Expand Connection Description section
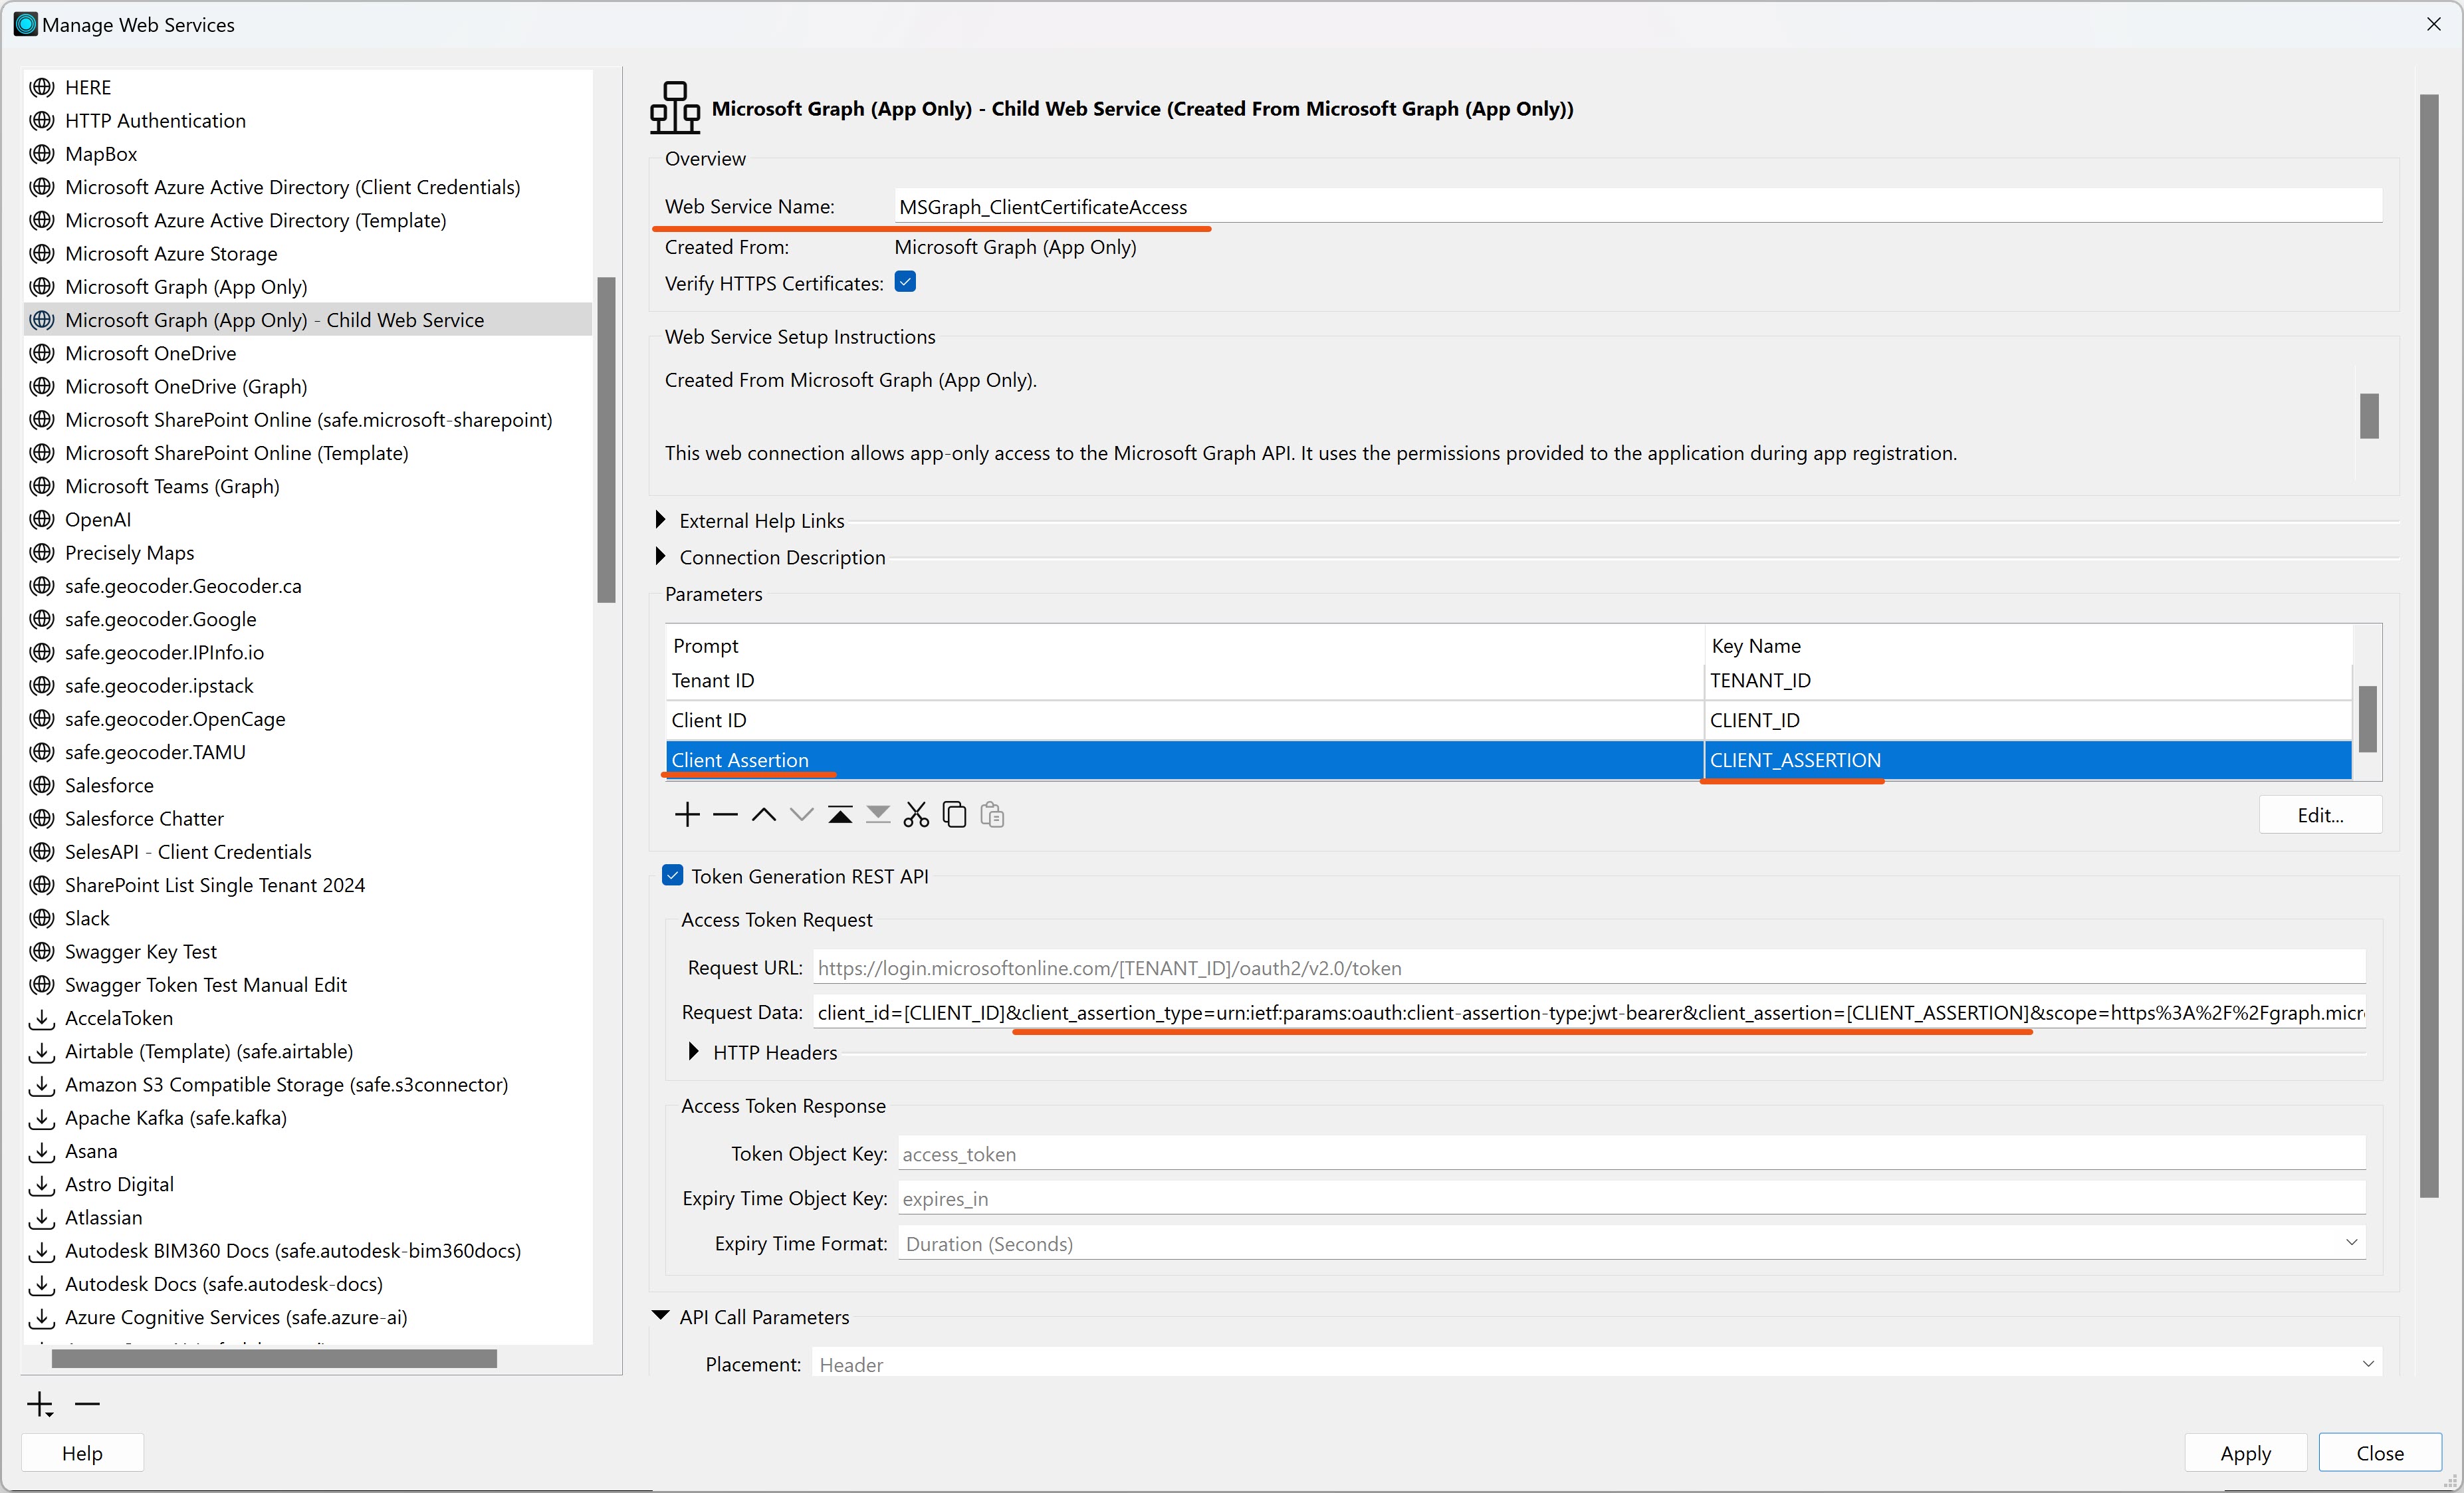Image resolution: width=2464 pixels, height=1493 pixels. point(661,556)
